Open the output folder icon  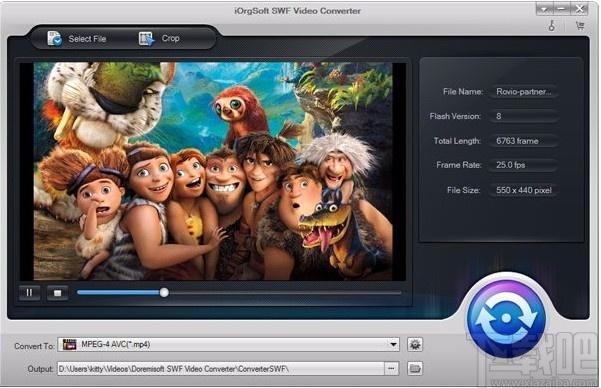coord(415,369)
